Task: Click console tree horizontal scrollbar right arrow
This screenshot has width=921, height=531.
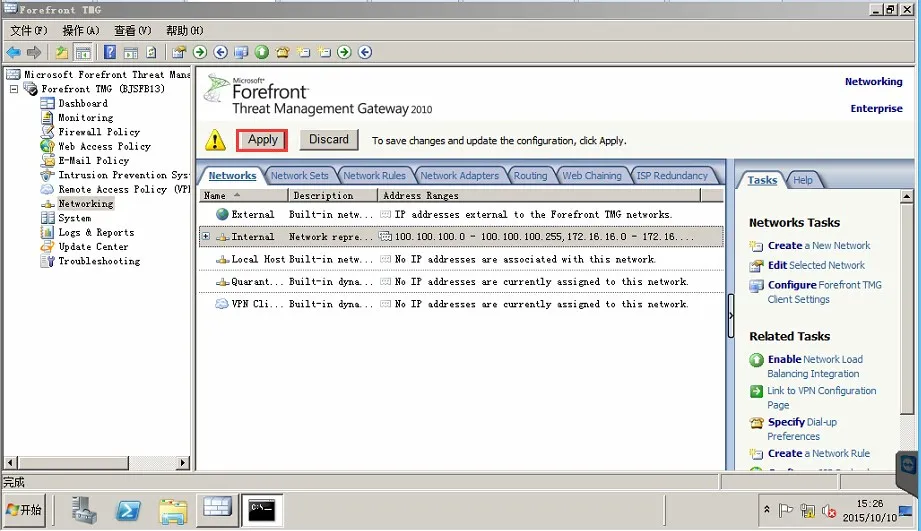Action: click(x=183, y=463)
